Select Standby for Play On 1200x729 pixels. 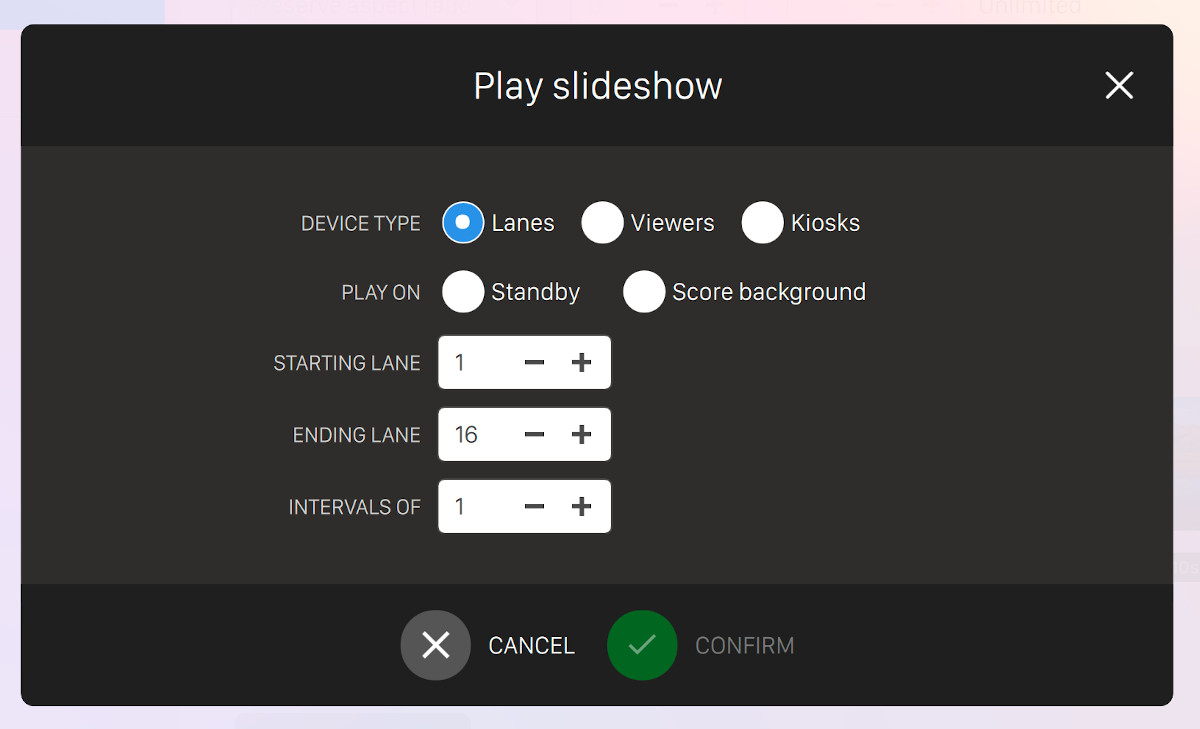tap(463, 292)
